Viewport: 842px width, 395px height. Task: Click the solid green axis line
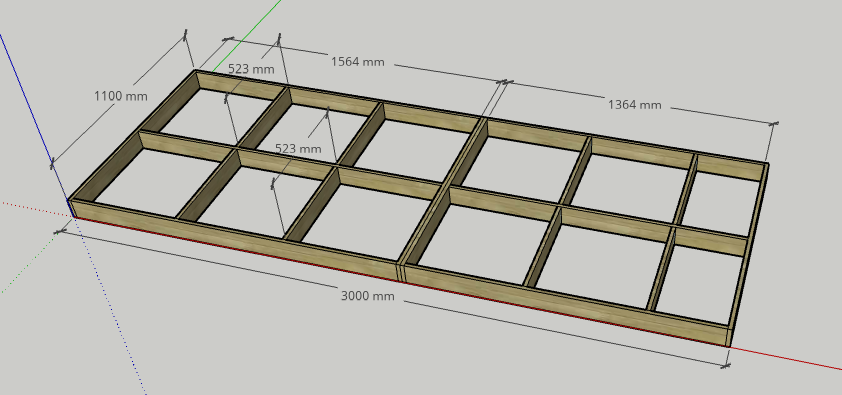point(247,35)
